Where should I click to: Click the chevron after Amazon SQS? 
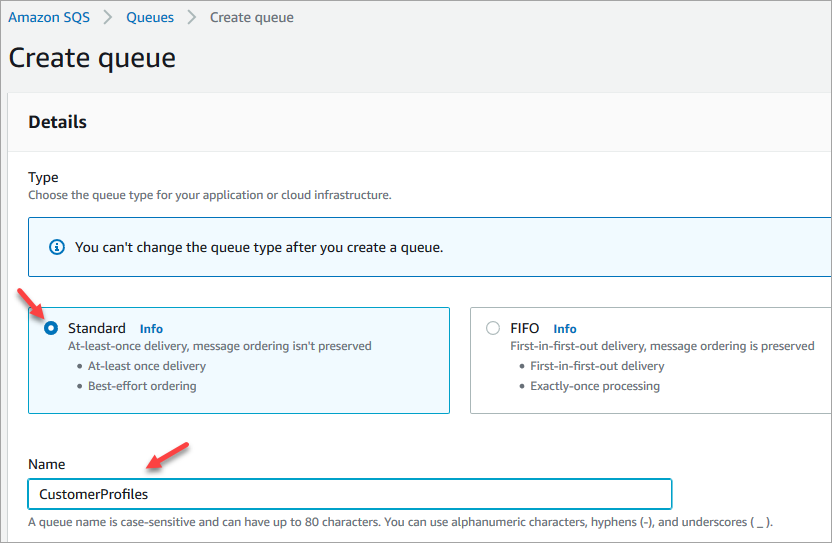(x=108, y=18)
